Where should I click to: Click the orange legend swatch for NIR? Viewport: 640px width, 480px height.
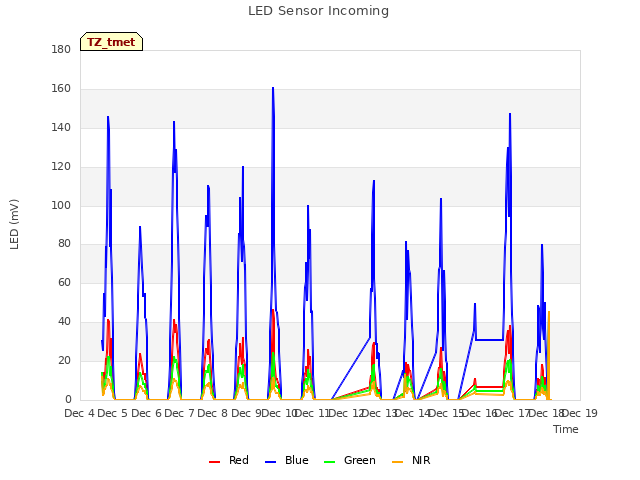click(398, 462)
